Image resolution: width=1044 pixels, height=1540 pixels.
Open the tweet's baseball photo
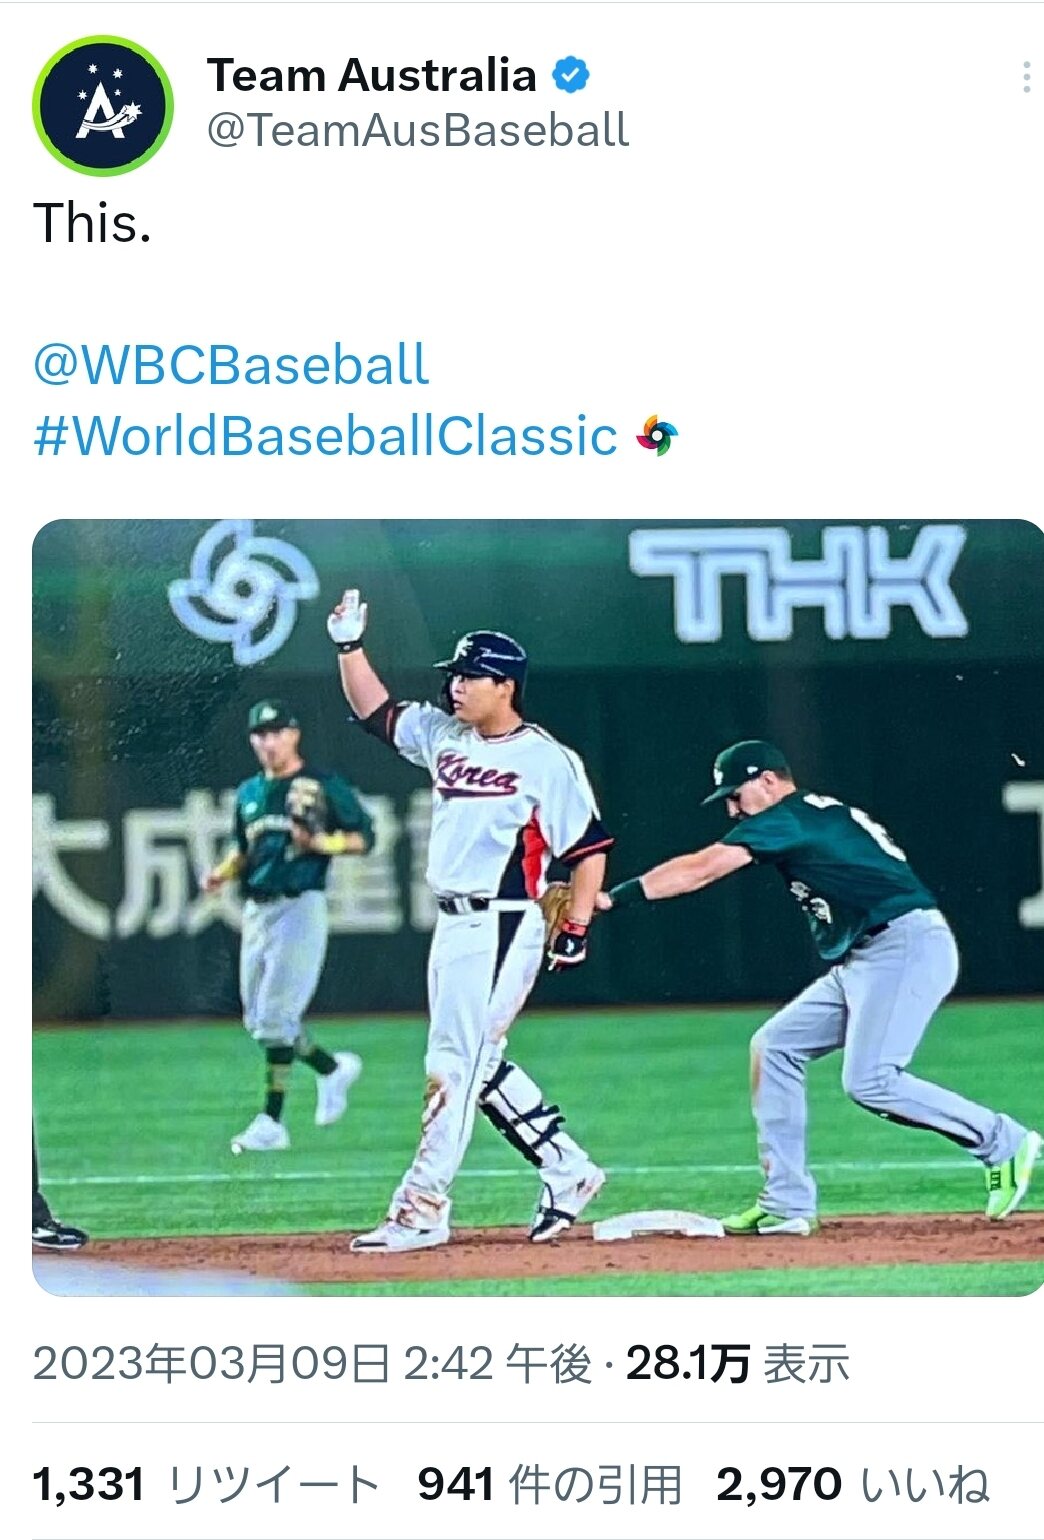(538, 907)
